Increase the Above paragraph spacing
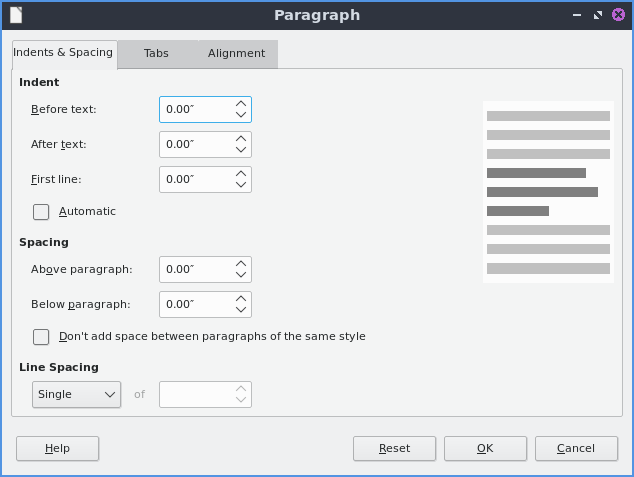This screenshot has width=634, height=477. (240, 263)
